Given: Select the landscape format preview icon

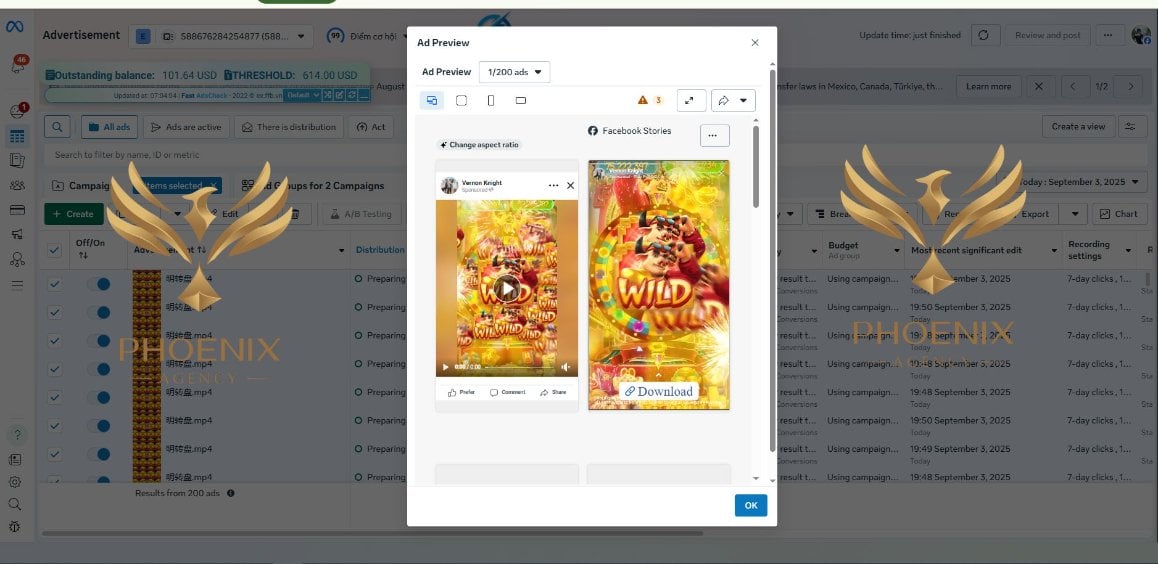Looking at the screenshot, I should (x=521, y=100).
